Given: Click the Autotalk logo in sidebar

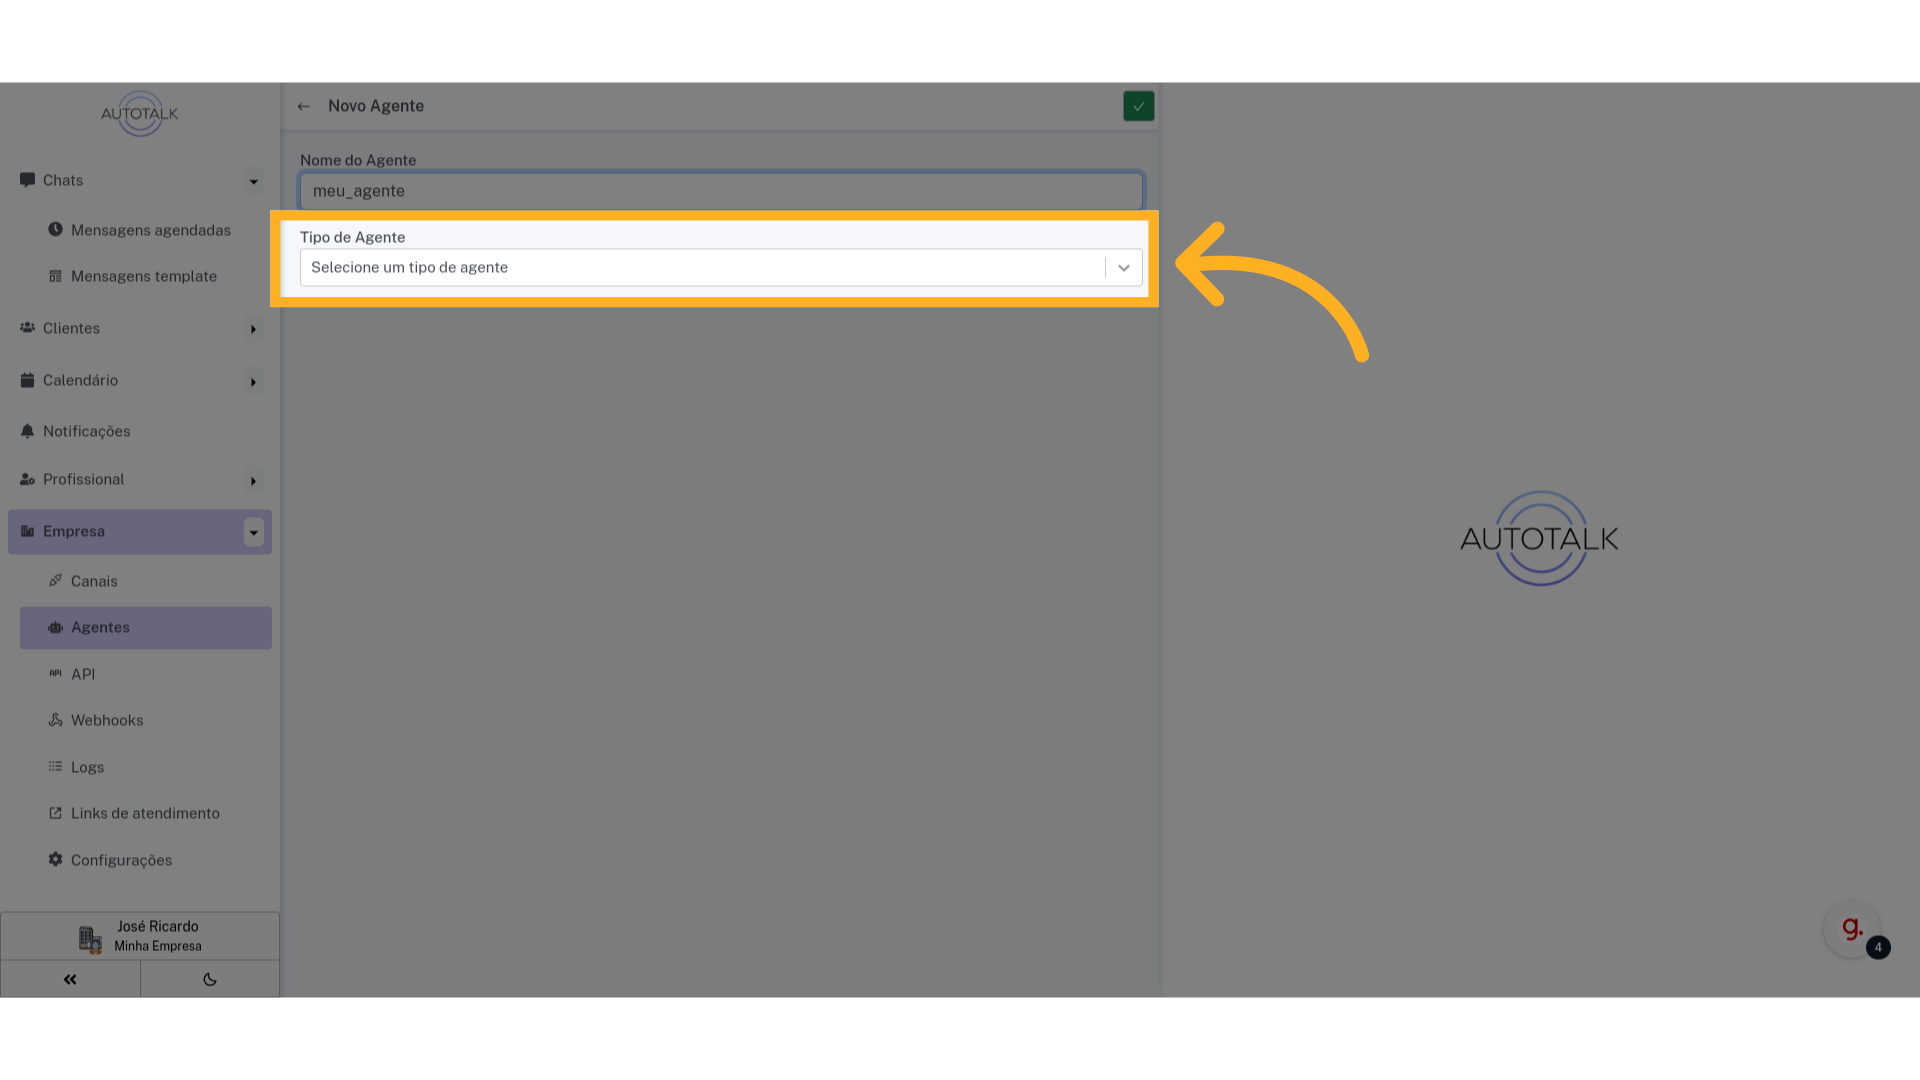Looking at the screenshot, I should coord(139,114).
